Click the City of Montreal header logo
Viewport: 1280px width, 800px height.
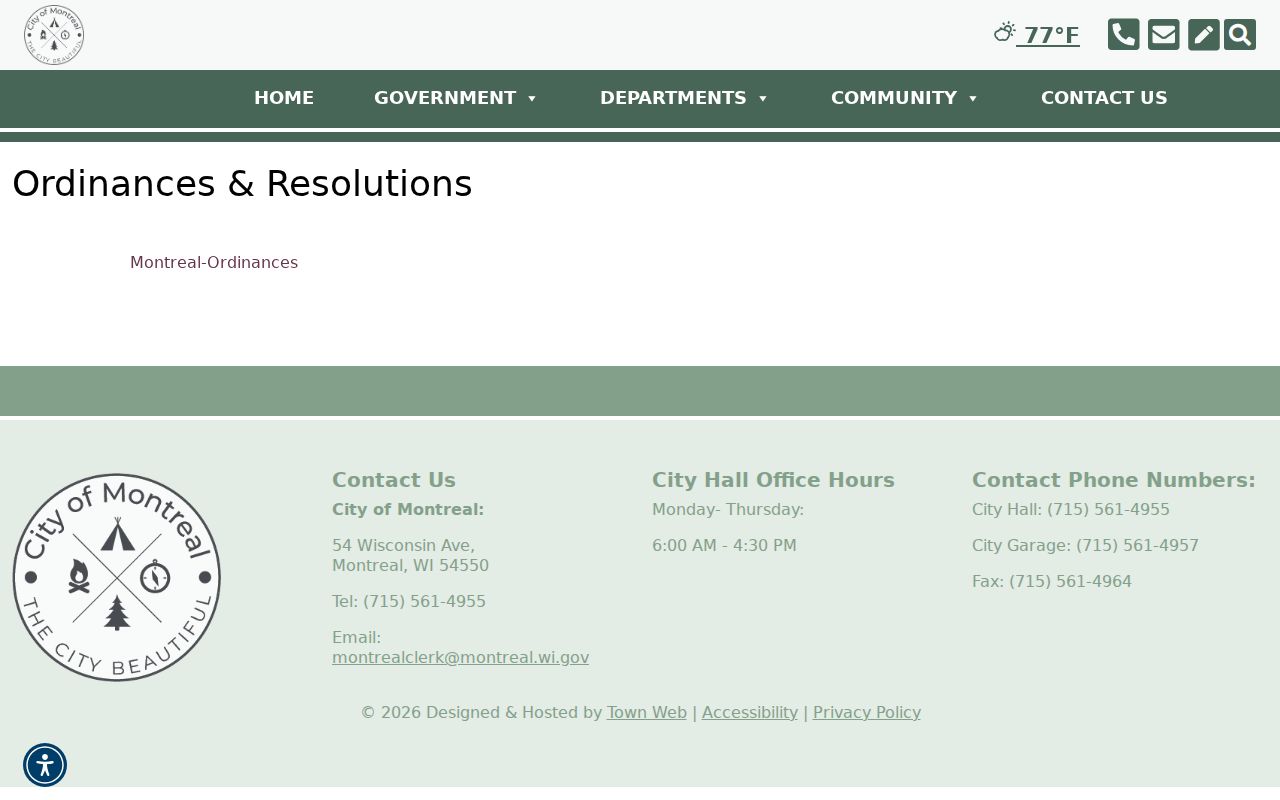(54, 35)
